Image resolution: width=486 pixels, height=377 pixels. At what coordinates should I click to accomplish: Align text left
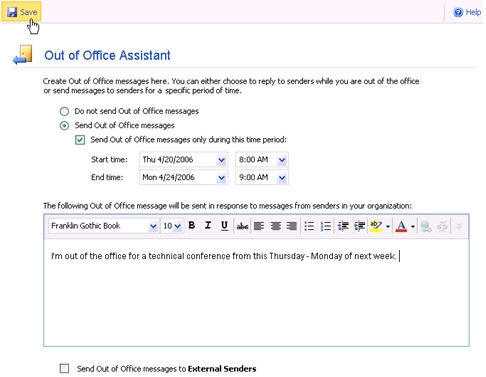(x=259, y=226)
